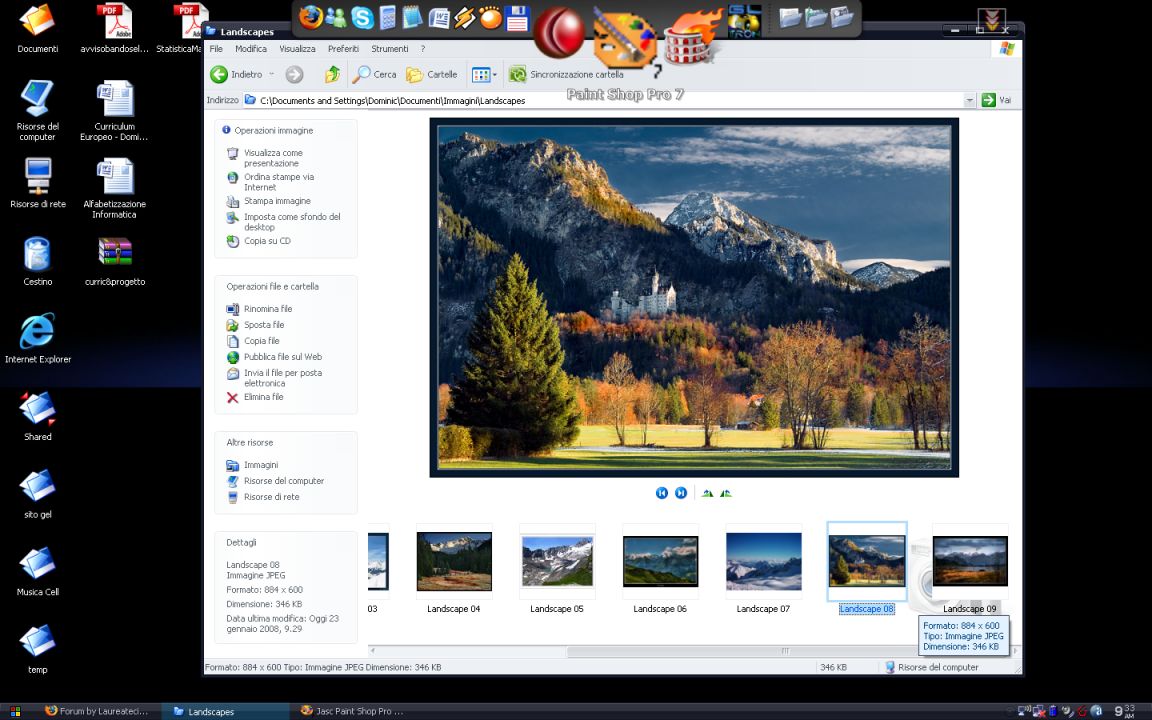Click Invia il file per posta elettronica

coord(283,378)
